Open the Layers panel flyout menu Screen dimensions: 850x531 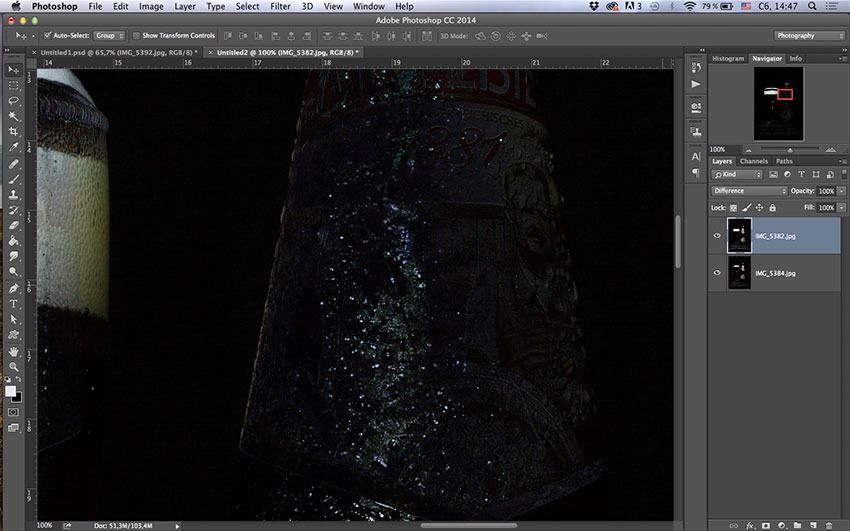point(842,161)
